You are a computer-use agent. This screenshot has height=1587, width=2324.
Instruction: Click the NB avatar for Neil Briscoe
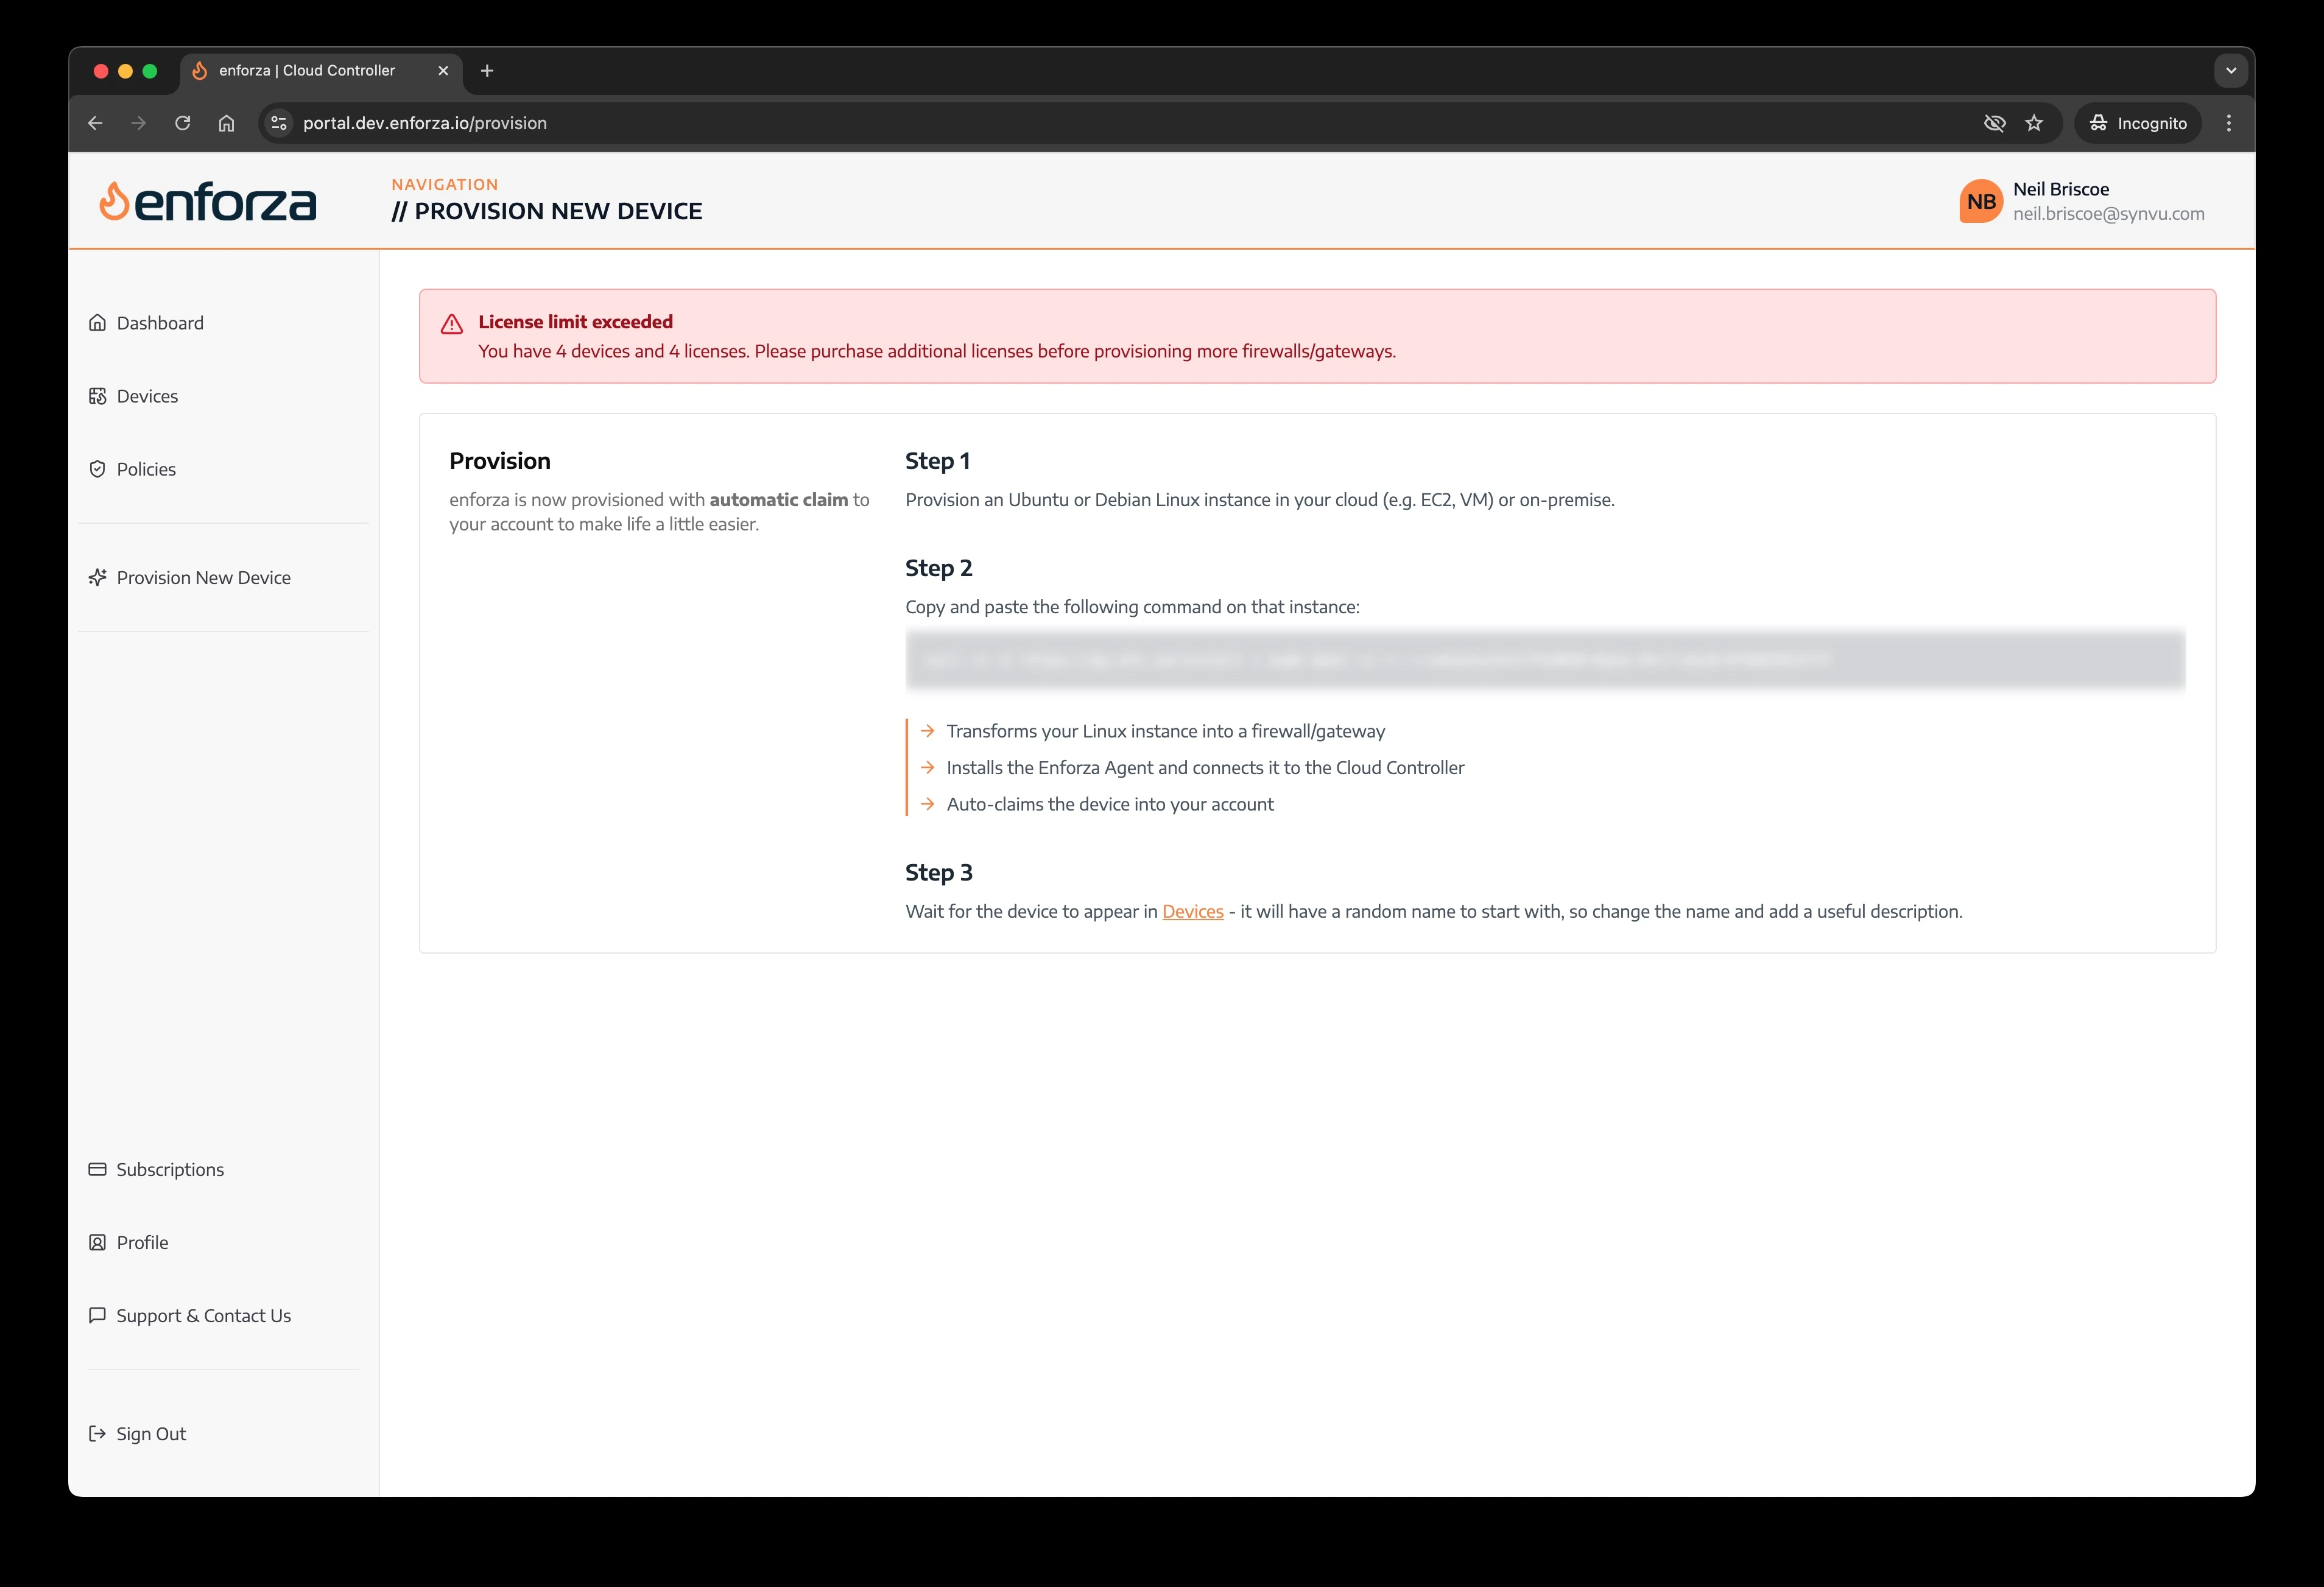tap(1981, 201)
